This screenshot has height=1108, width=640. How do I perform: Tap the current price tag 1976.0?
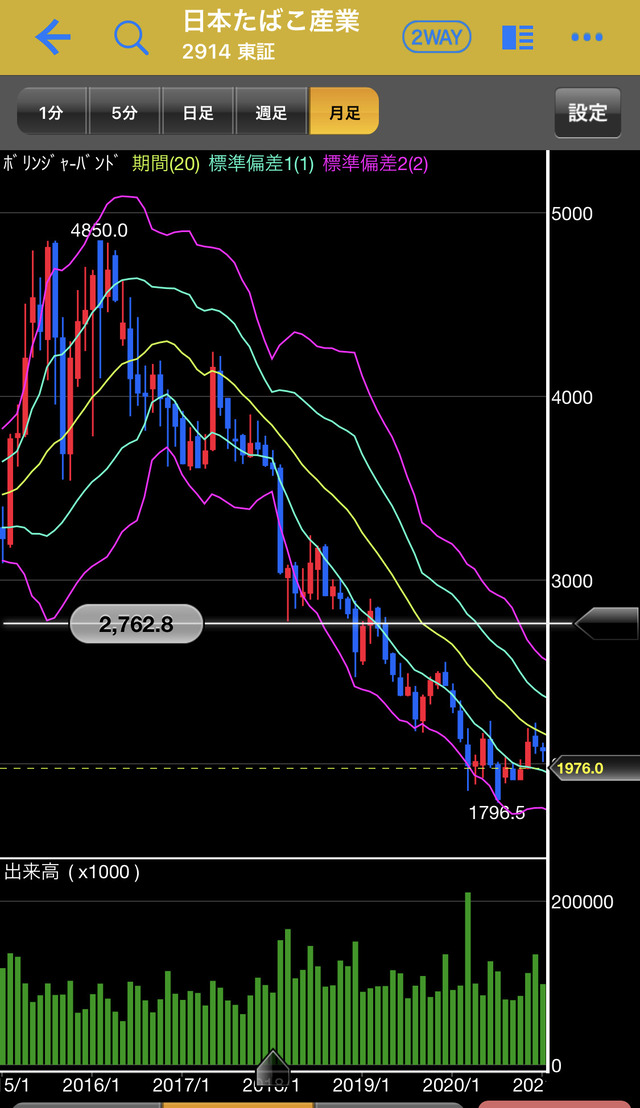(x=593, y=768)
